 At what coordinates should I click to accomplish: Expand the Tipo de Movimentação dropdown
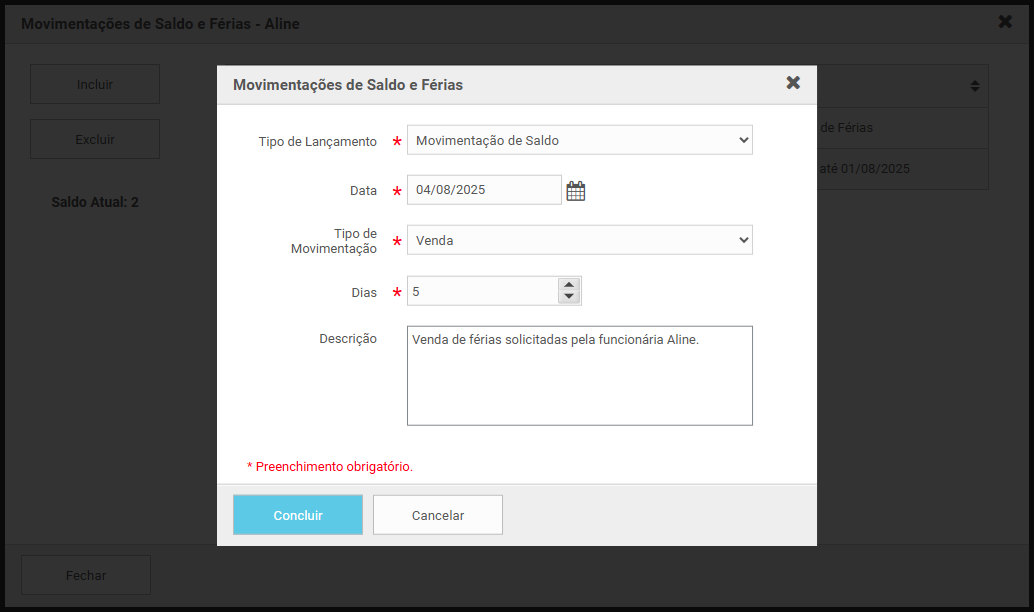(x=580, y=240)
